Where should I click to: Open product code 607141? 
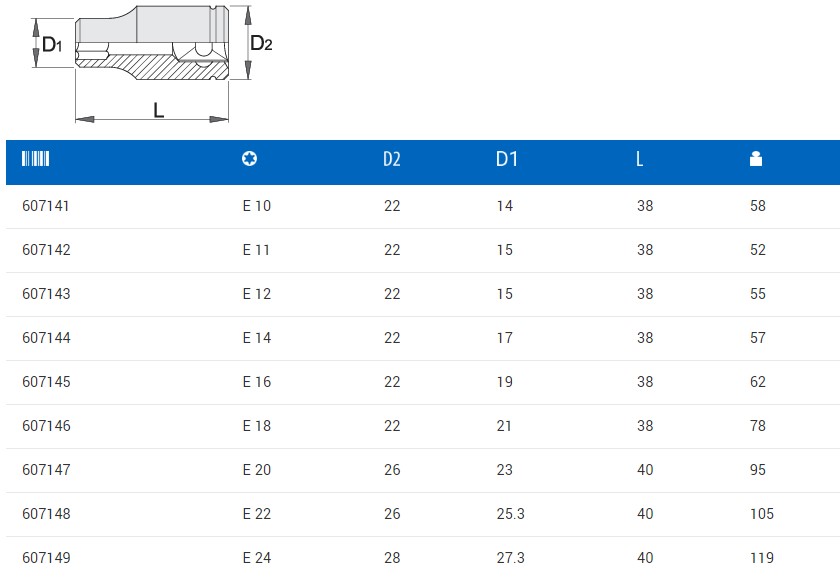[x=46, y=206]
